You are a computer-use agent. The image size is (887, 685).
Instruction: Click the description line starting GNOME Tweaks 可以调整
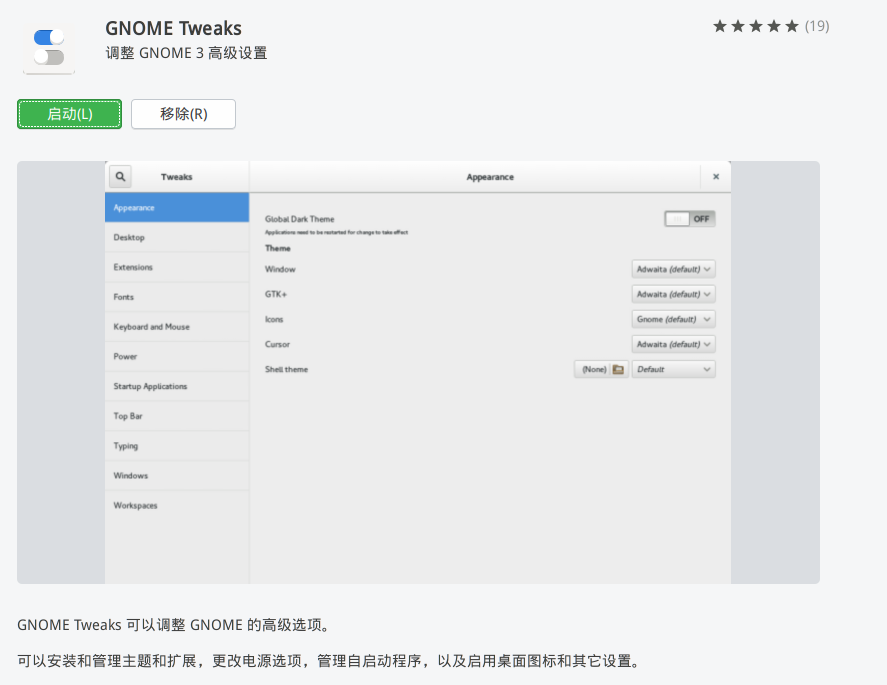(174, 625)
